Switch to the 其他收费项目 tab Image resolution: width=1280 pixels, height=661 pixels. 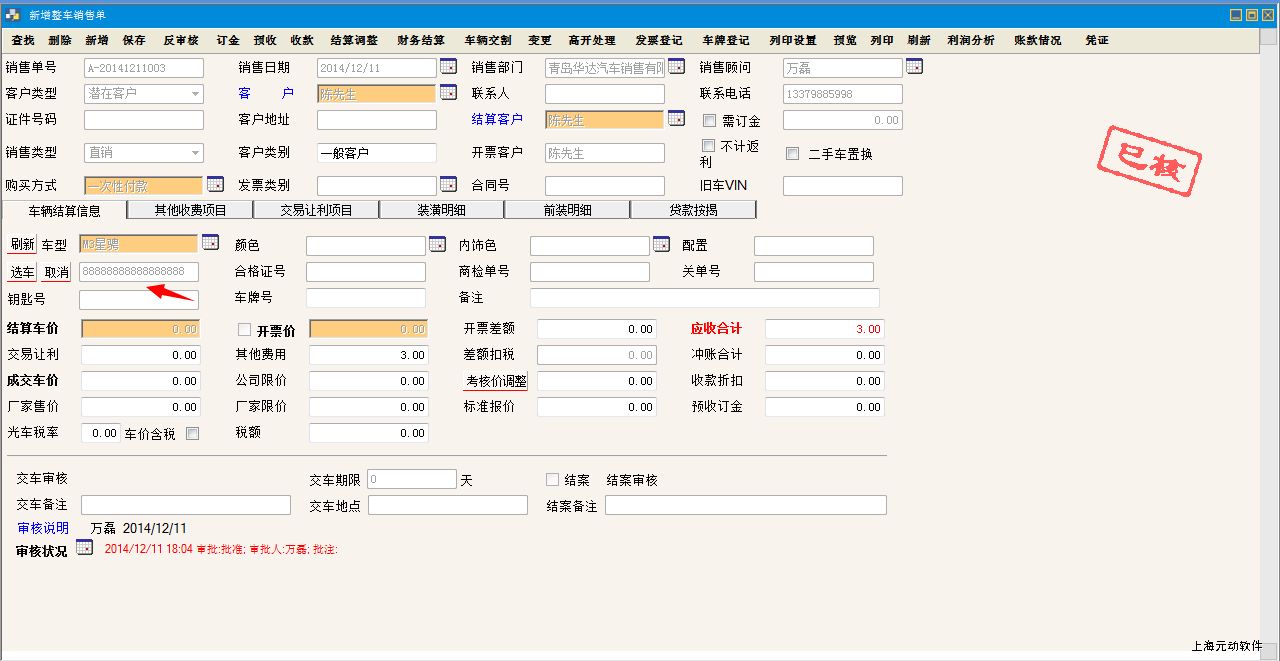[x=190, y=210]
